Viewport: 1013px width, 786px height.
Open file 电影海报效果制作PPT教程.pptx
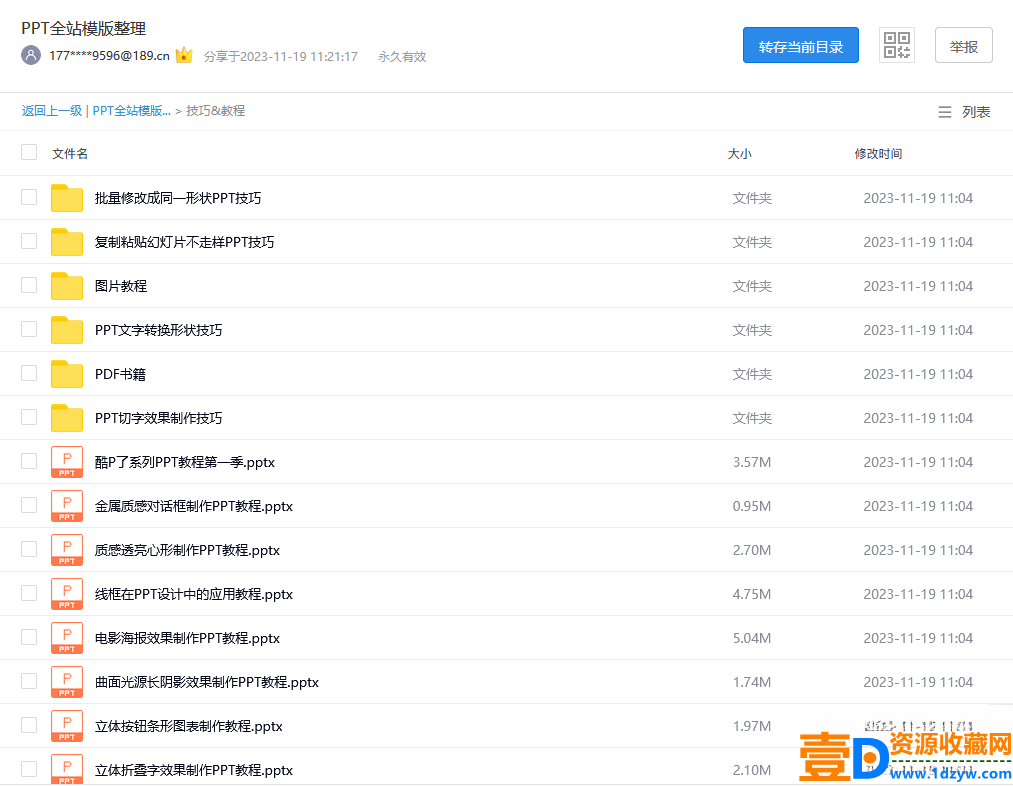tap(187, 638)
